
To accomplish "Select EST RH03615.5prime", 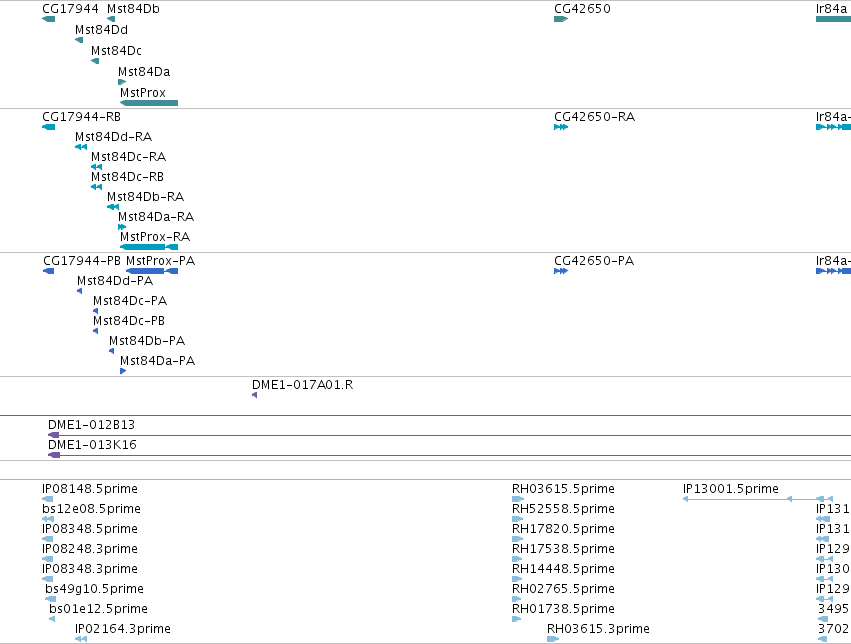I will (x=563, y=489).
